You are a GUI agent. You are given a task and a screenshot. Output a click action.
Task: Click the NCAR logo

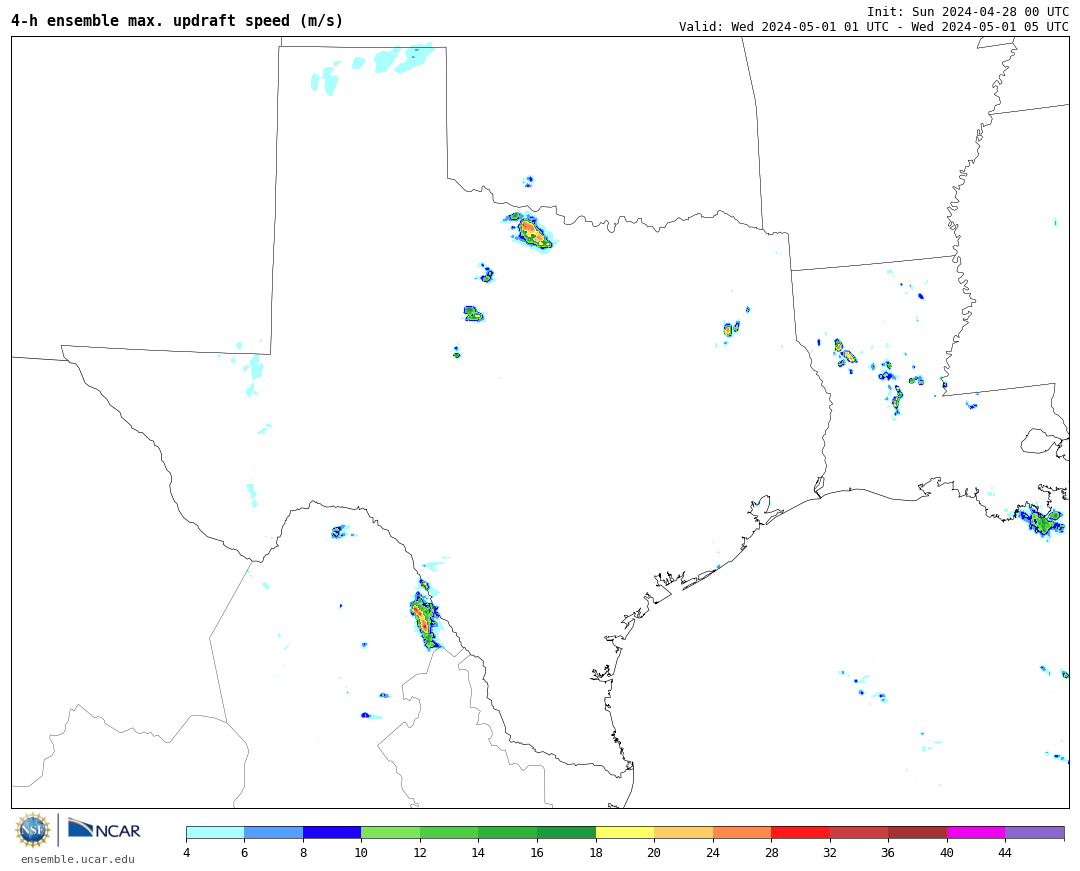(x=104, y=829)
